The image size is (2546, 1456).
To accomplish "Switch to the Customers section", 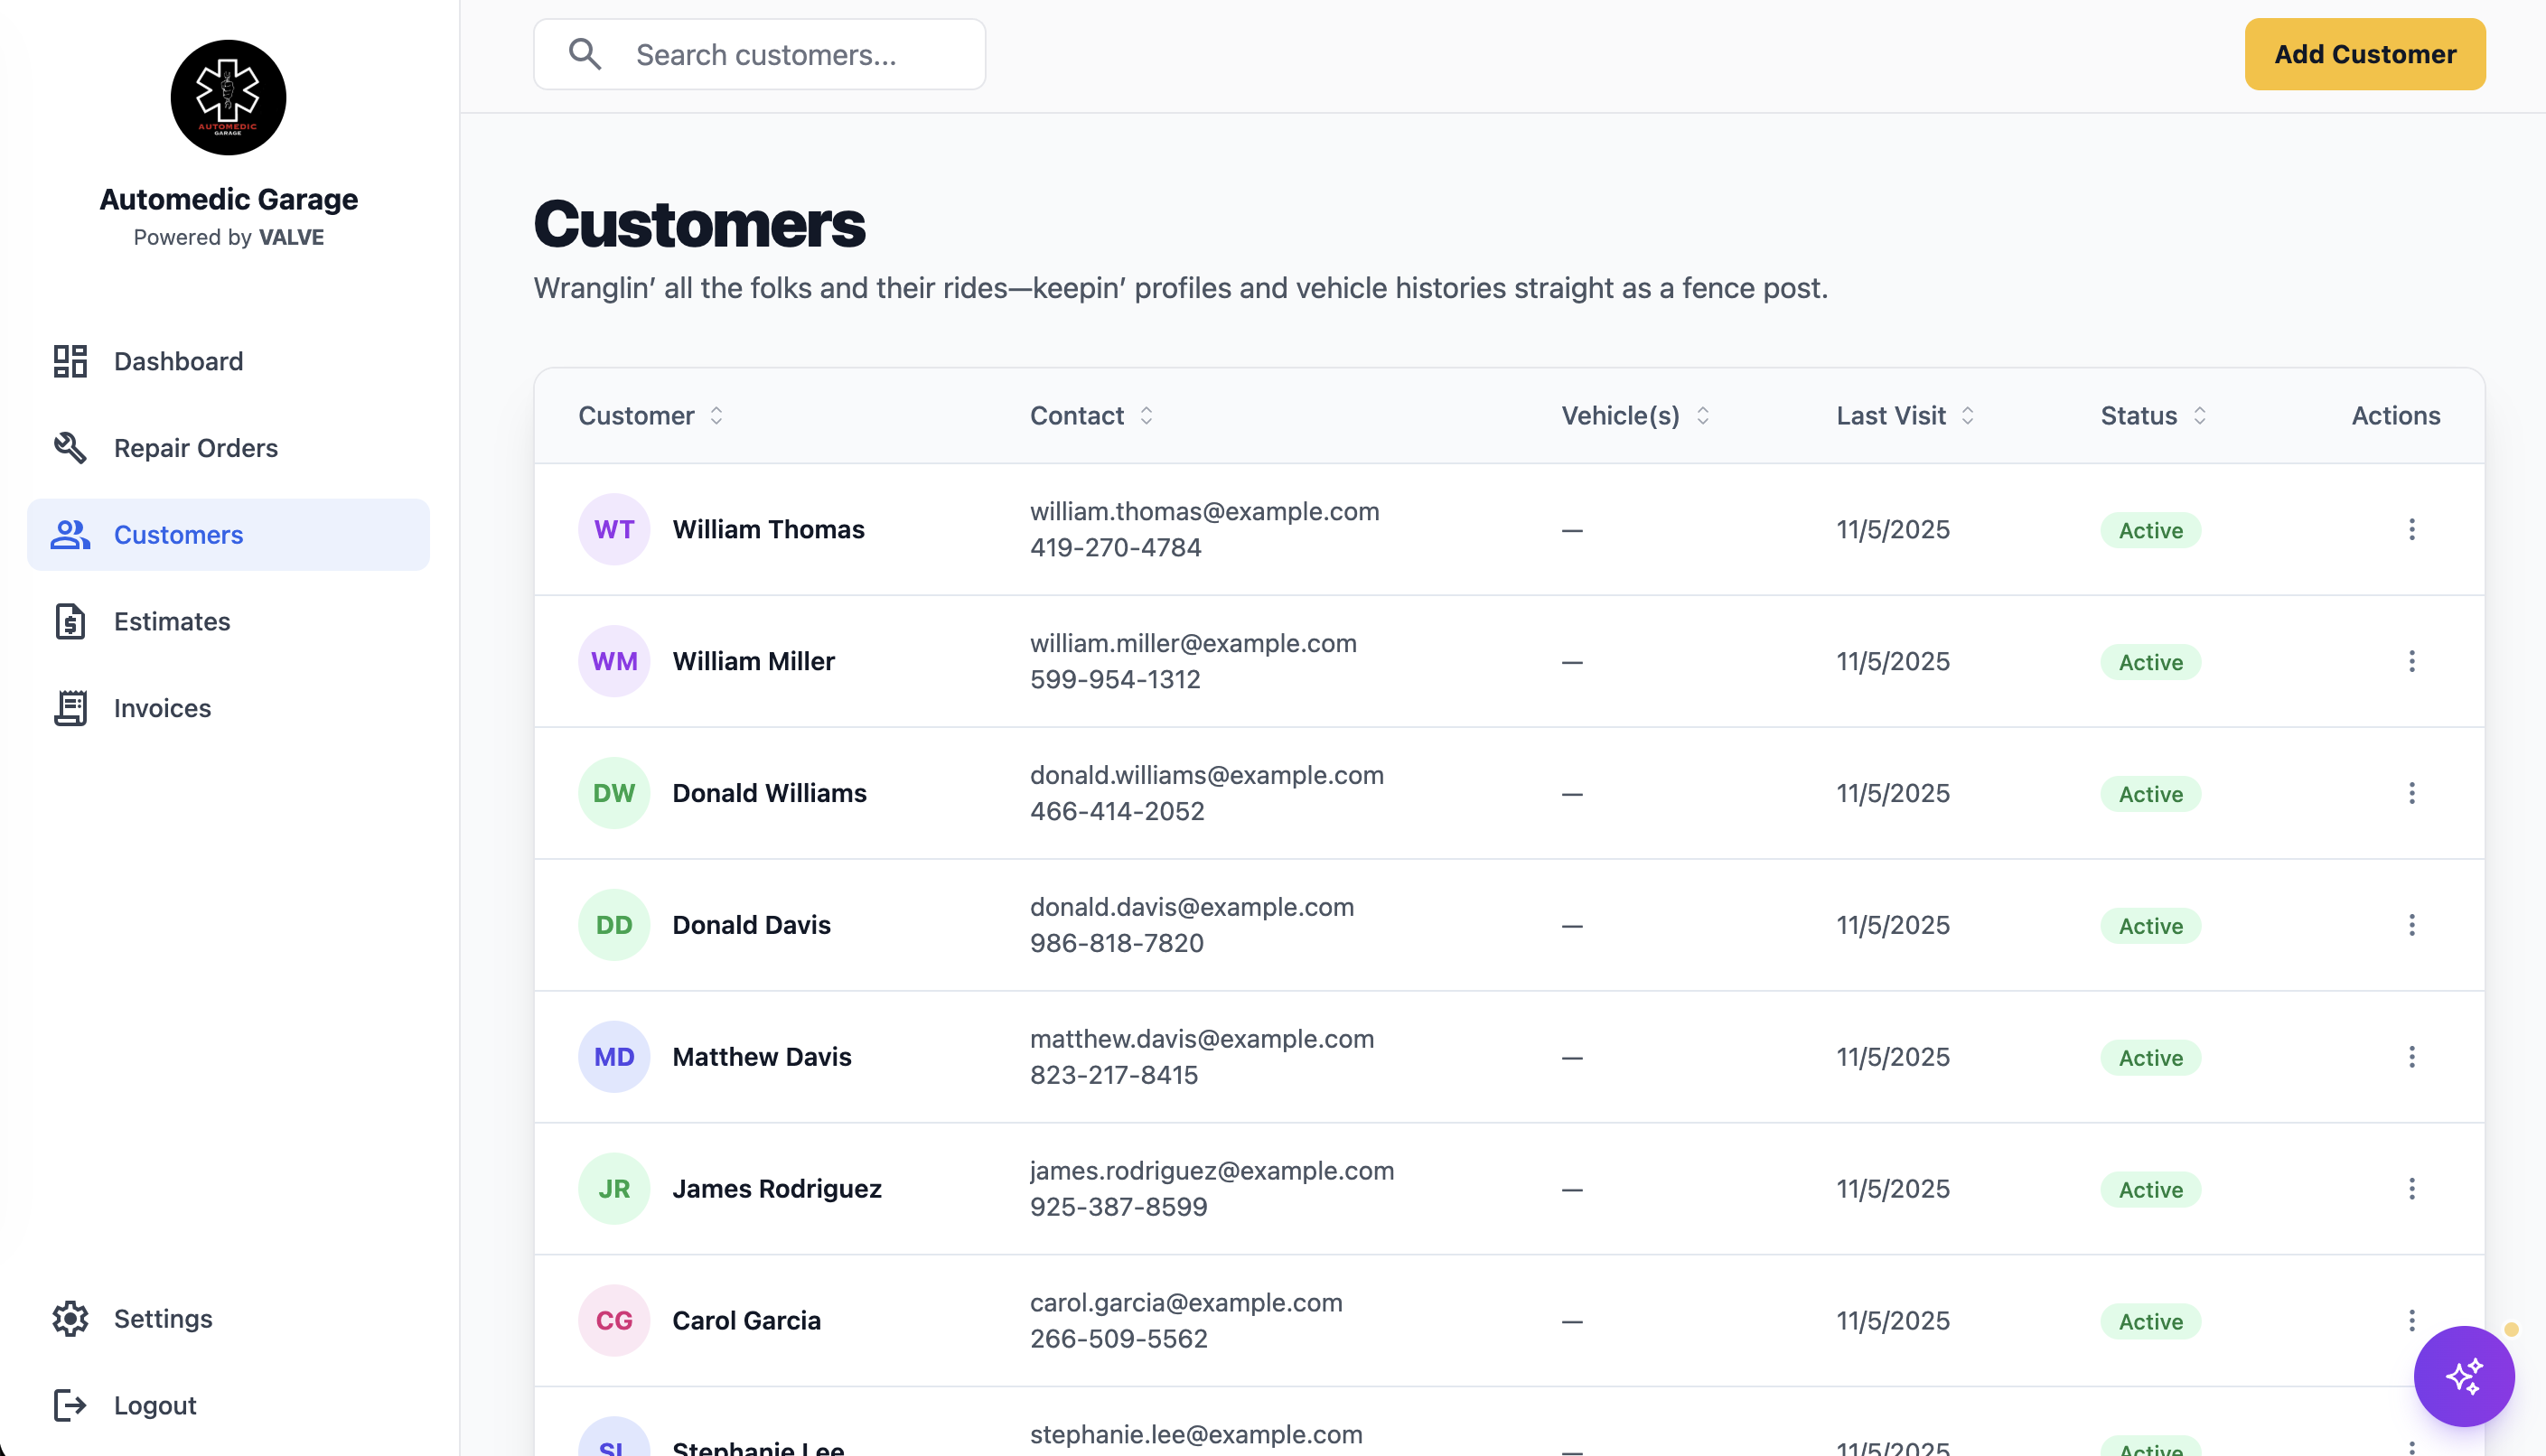I will point(178,534).
